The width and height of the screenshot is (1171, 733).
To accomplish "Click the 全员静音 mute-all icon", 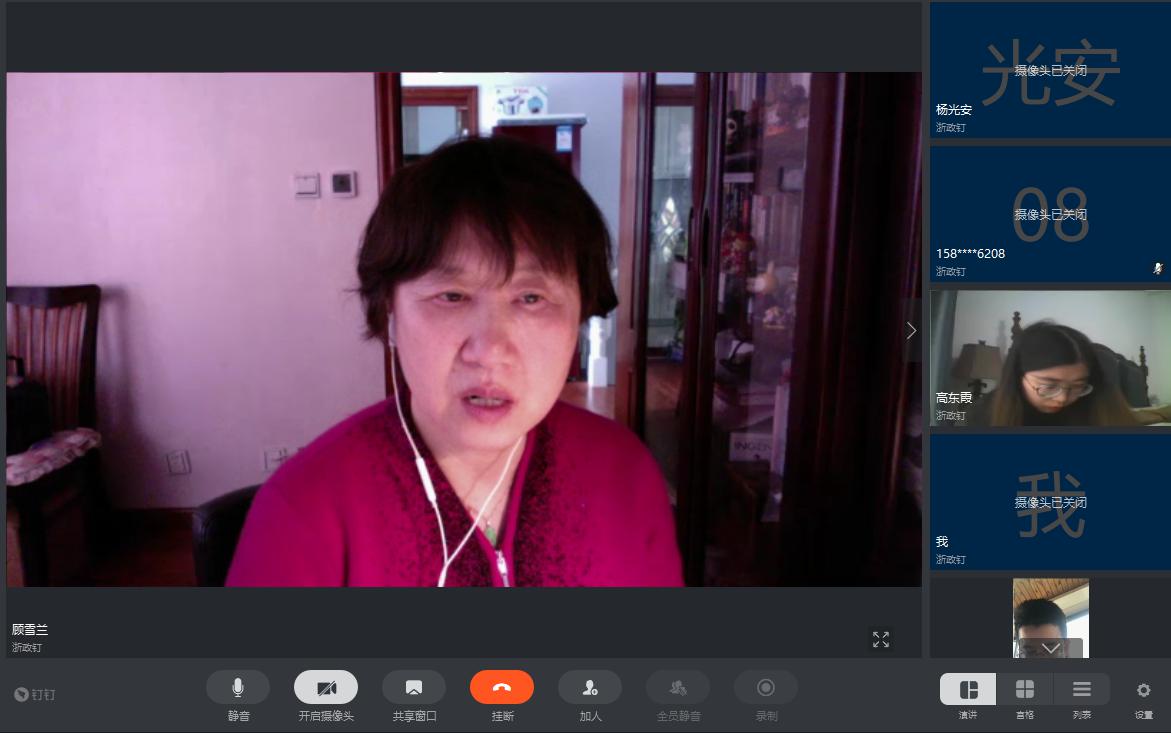I will click(x=678, y=687).
